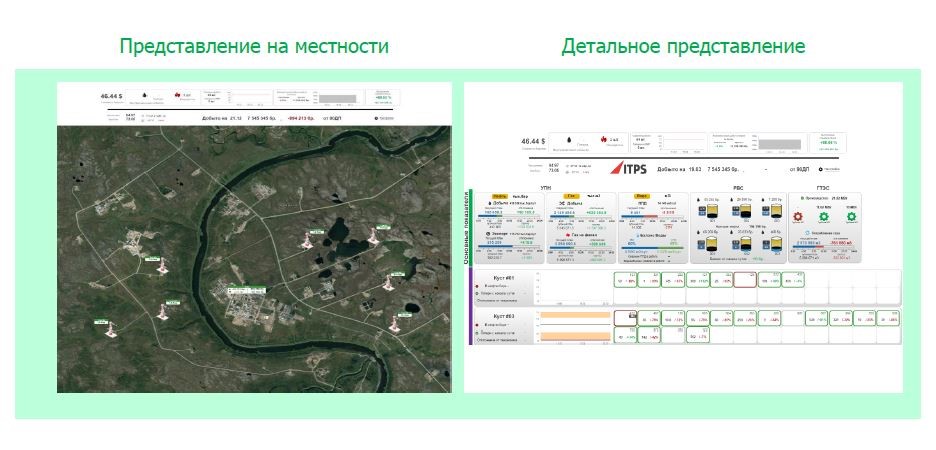Click the bottom-right tank in the РВС panel
The height and width of the screenshot is (450, 936).
[775, 243]
